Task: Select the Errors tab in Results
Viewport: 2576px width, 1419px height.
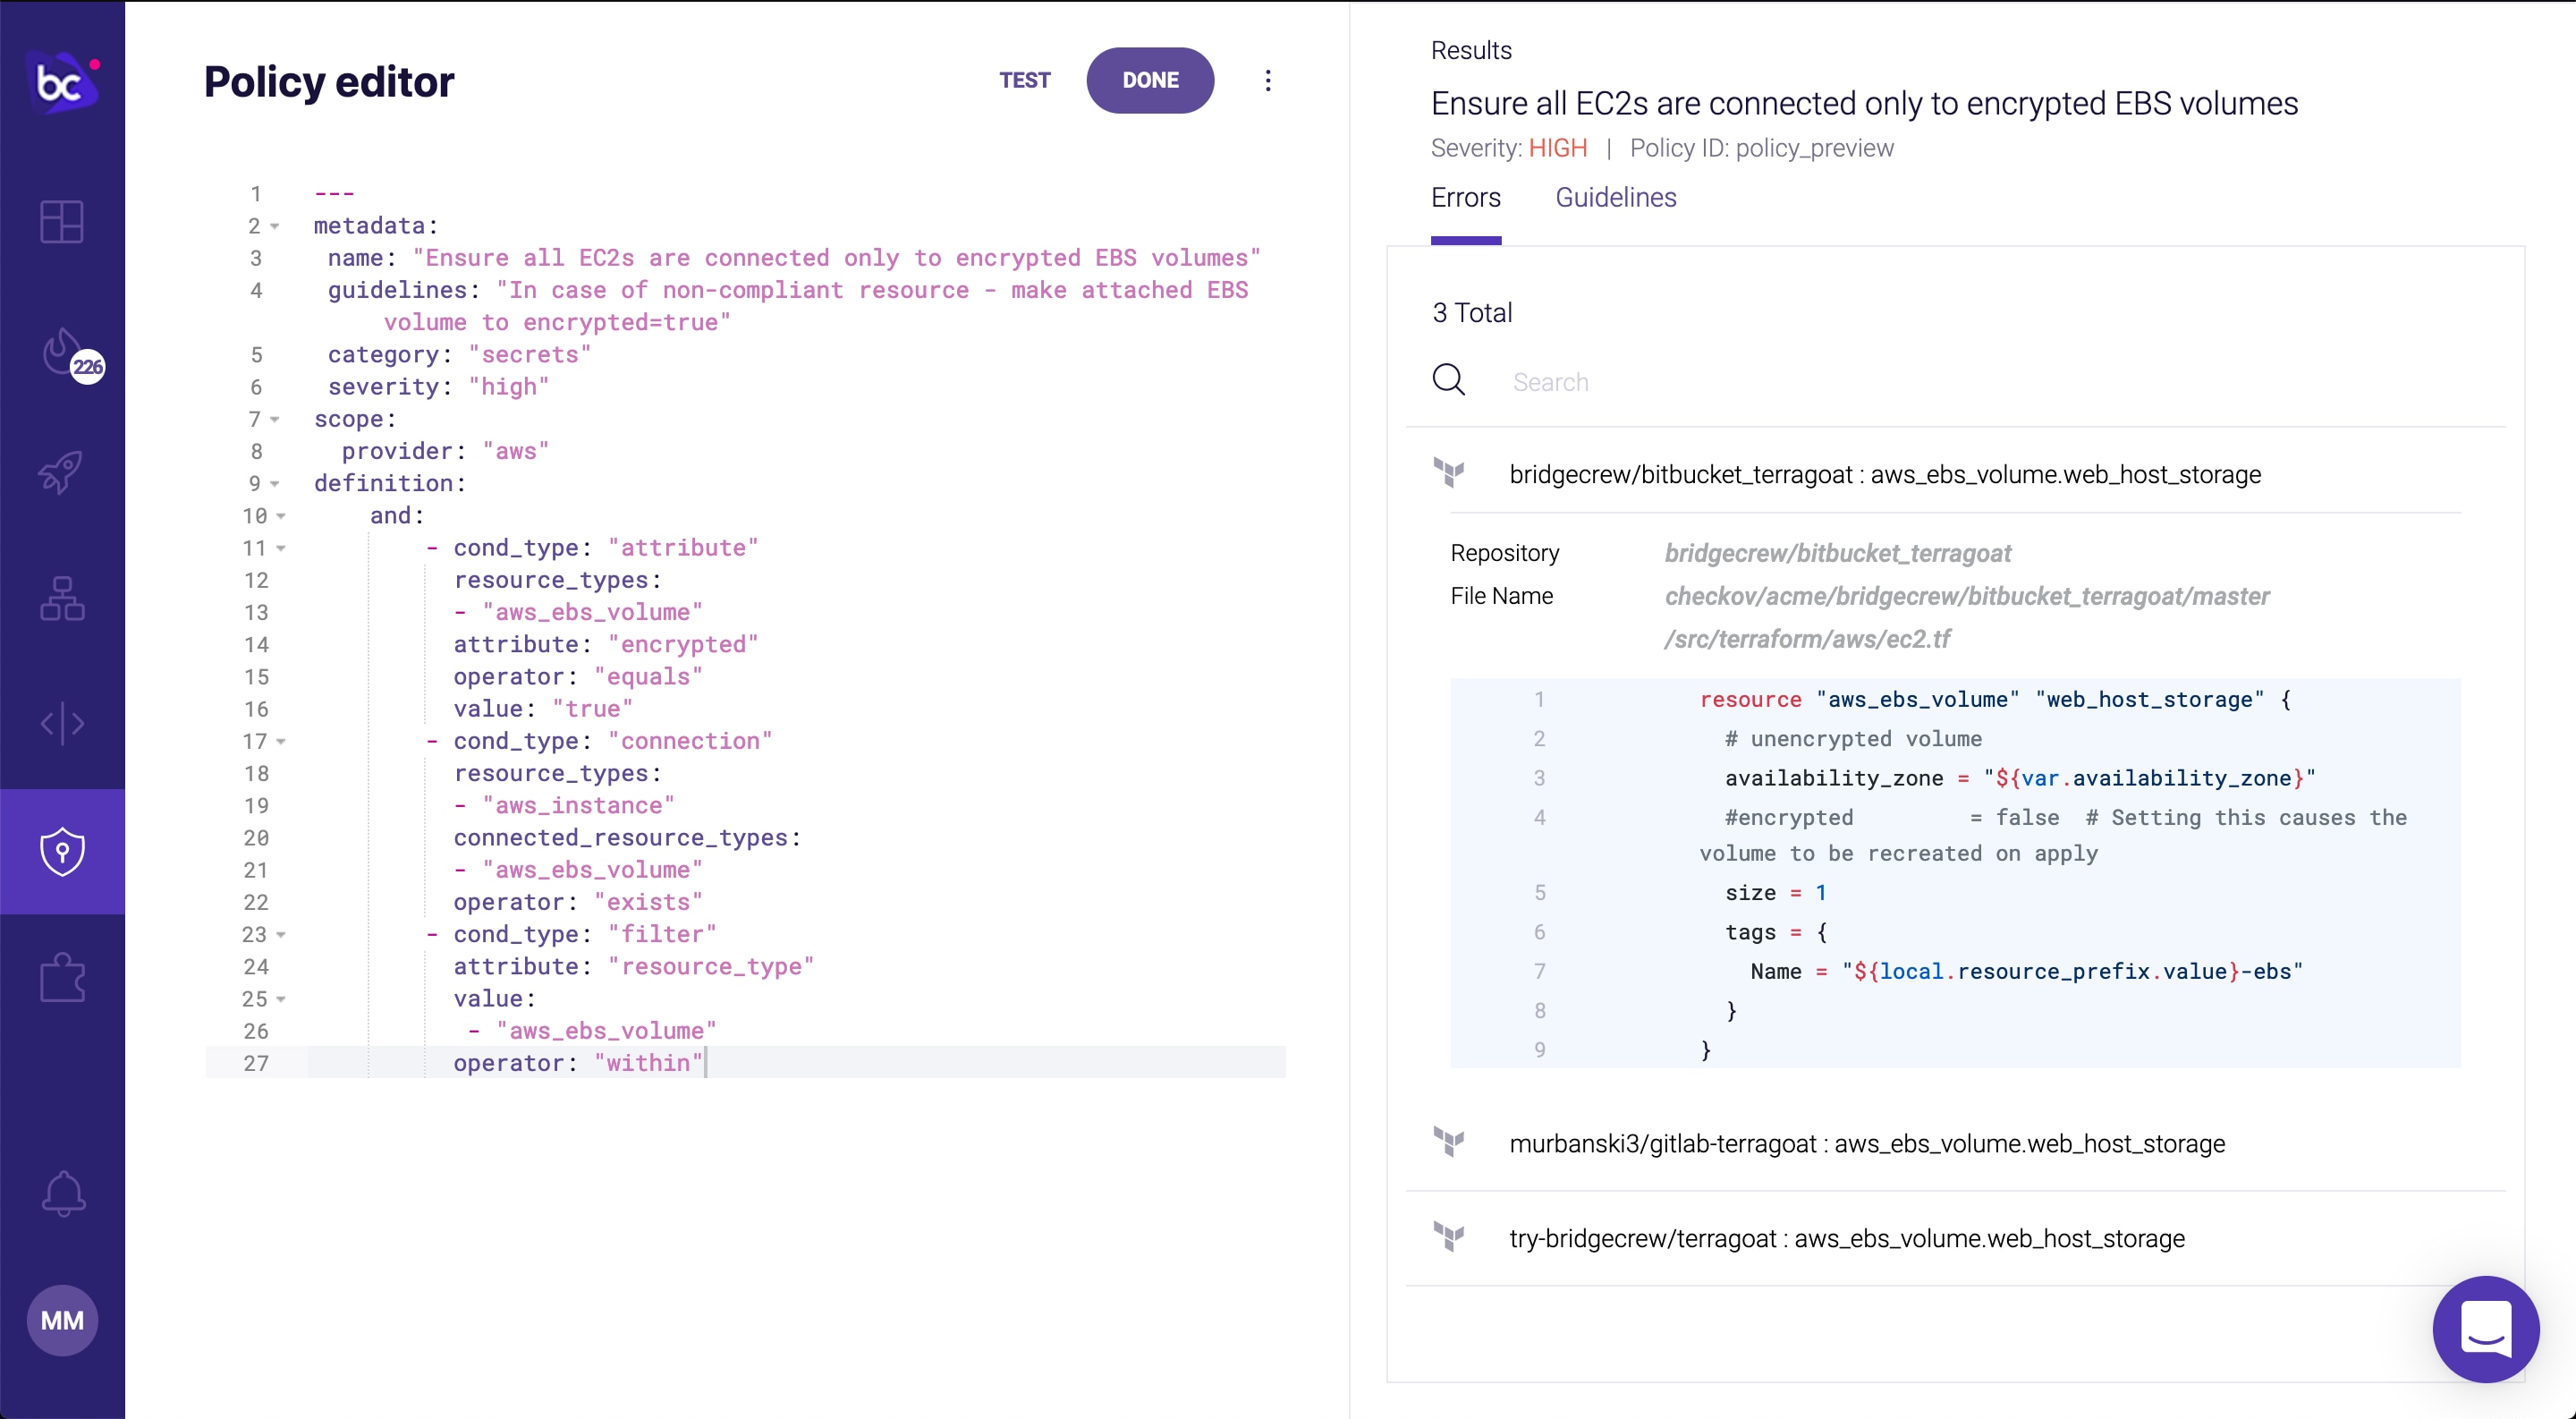Action: [1465, 197]
